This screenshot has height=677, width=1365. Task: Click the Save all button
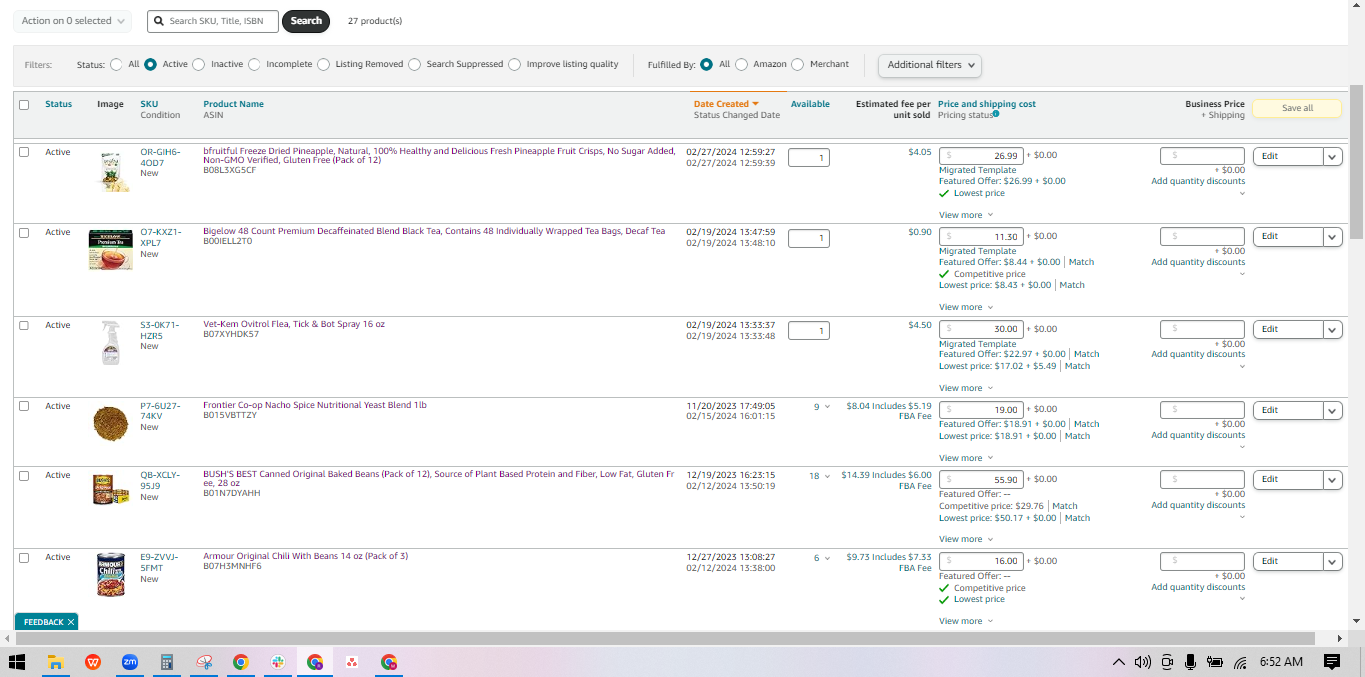pos(1297,108)
